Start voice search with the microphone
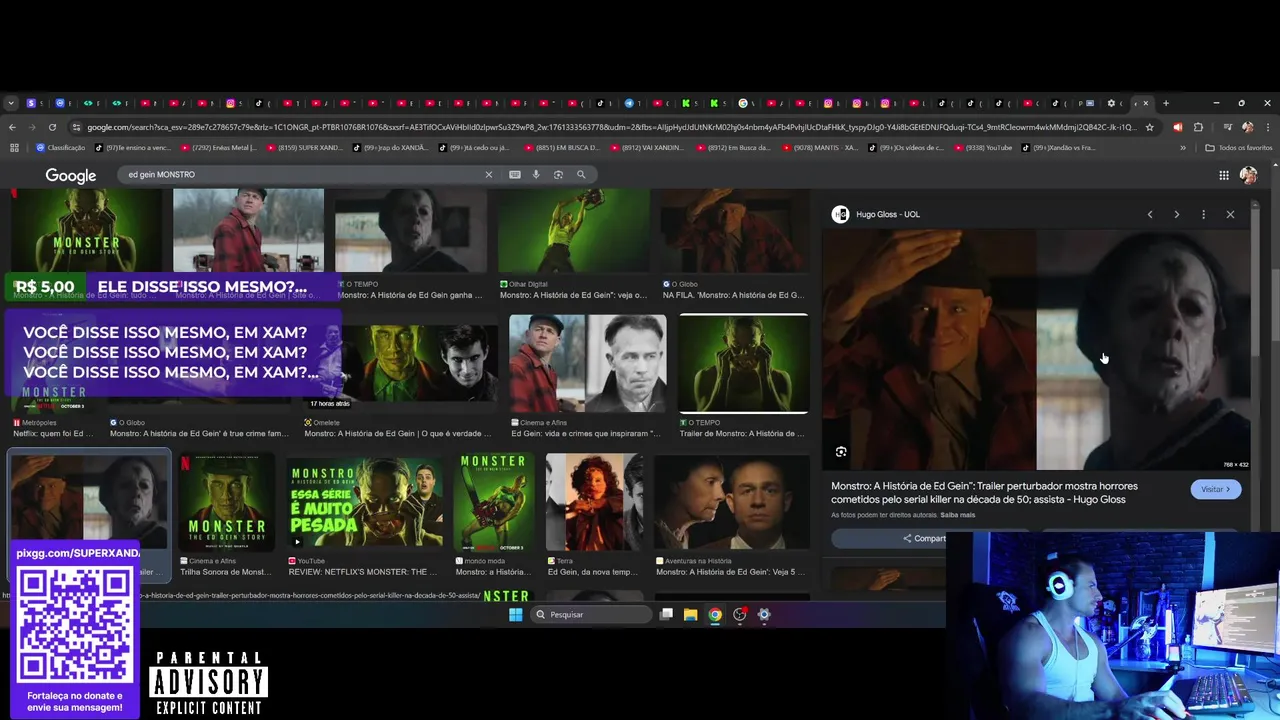1280x720 pixels. tap(536, 174)
